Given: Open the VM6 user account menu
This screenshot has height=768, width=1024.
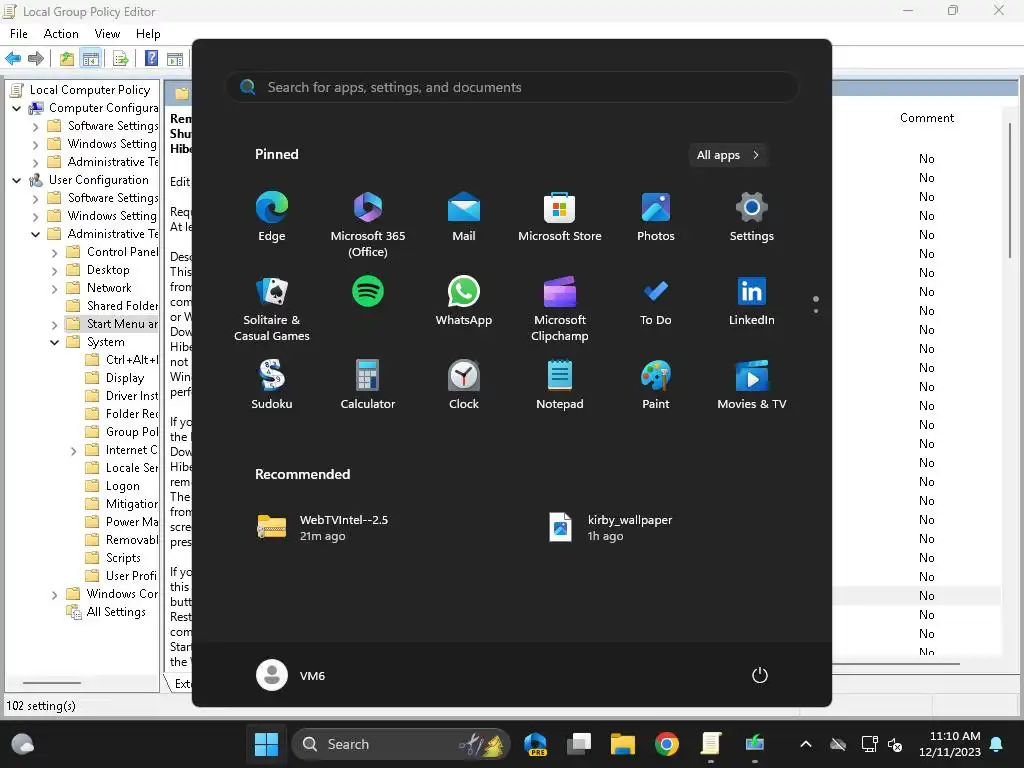Looking at the screenshot, I should [x=291, y=675].
